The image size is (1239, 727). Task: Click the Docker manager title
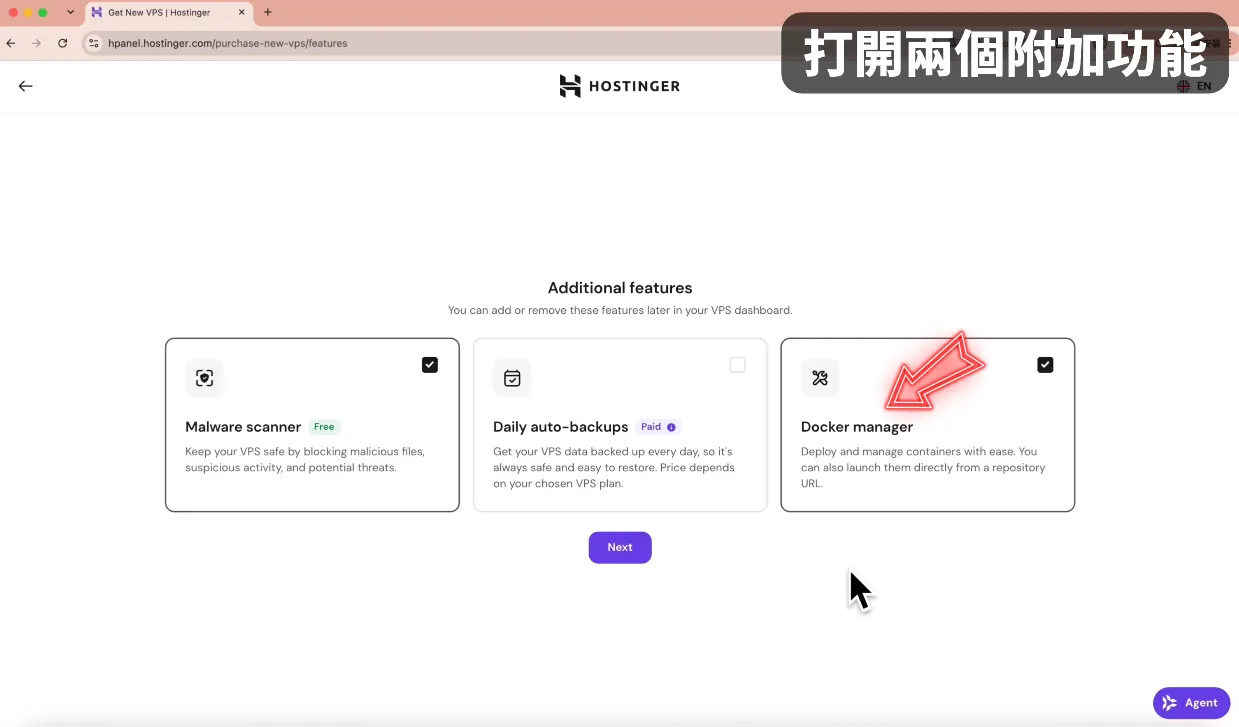point(857,427)
